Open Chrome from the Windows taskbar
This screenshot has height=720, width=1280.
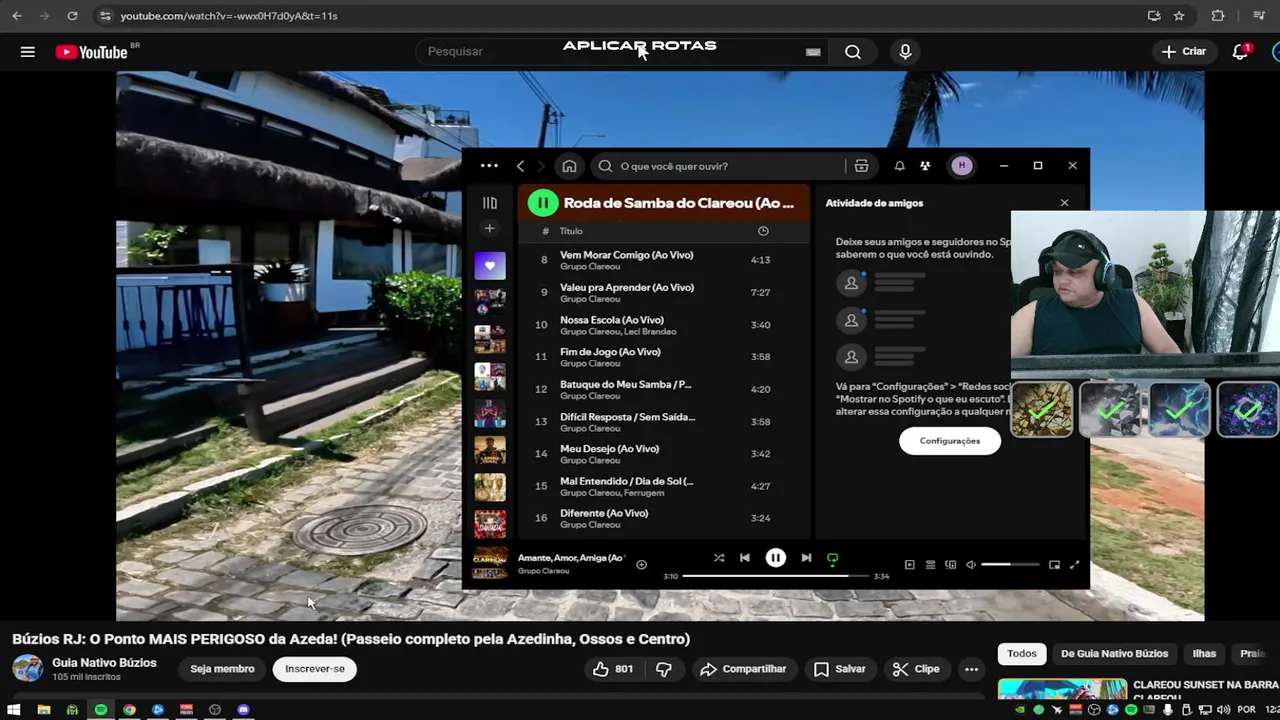tap(129, 710)
